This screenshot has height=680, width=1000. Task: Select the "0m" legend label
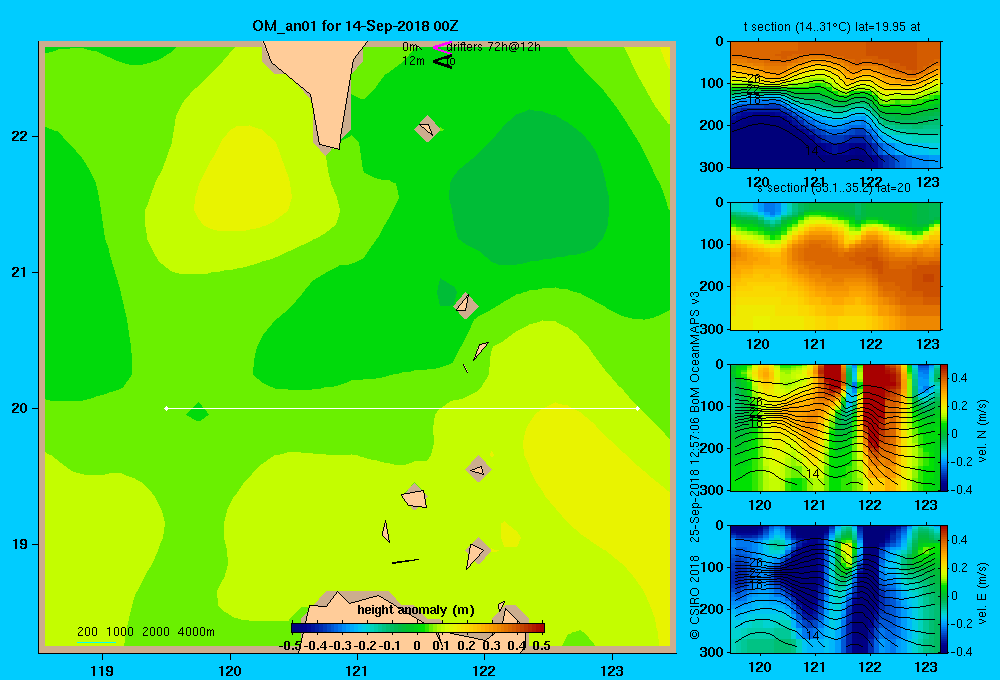(411, 47)
